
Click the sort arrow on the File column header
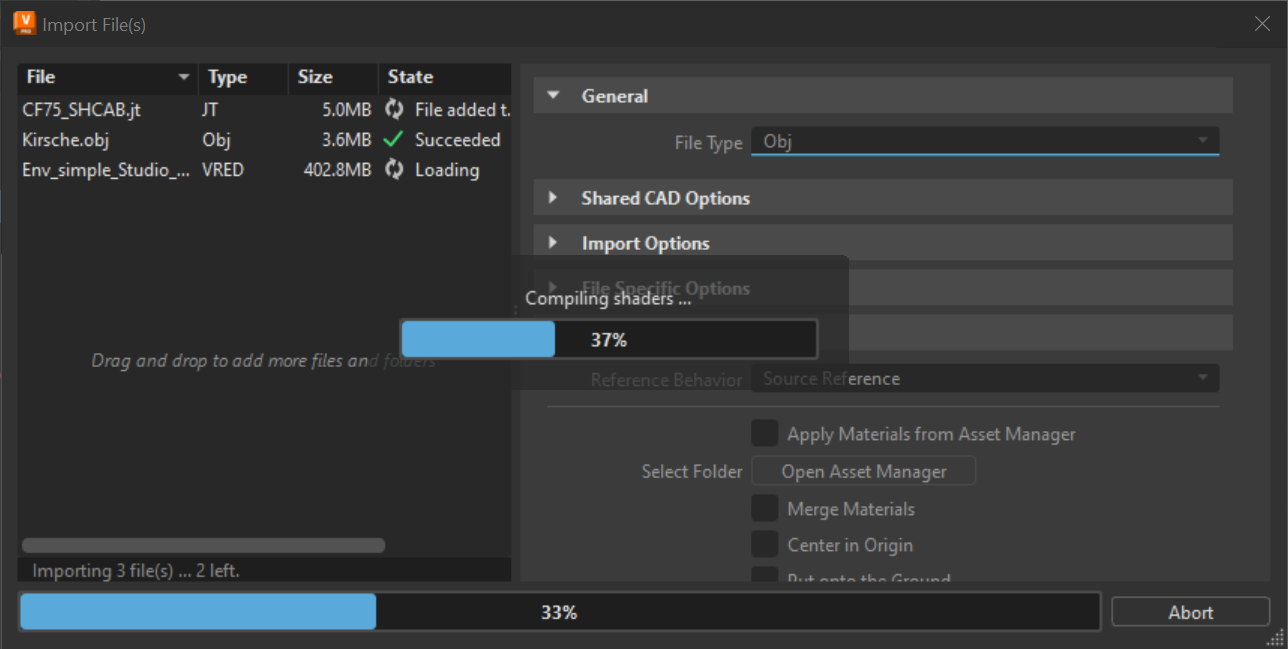tap(185, 77)
